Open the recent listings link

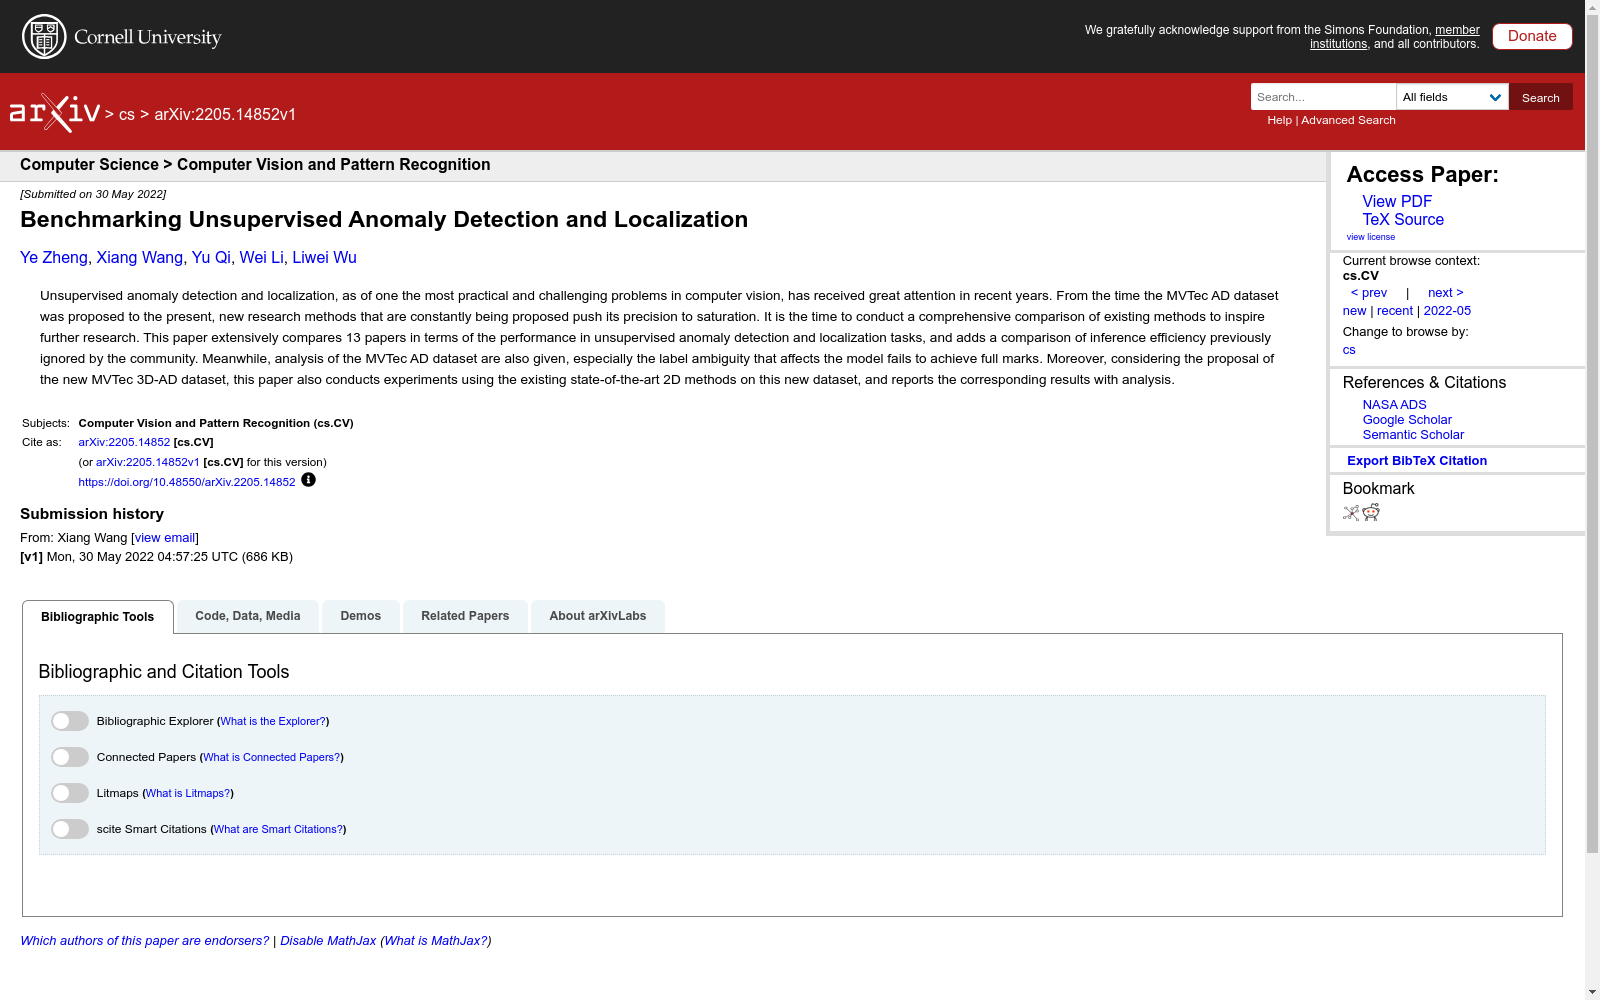(x=1395, y=311)
